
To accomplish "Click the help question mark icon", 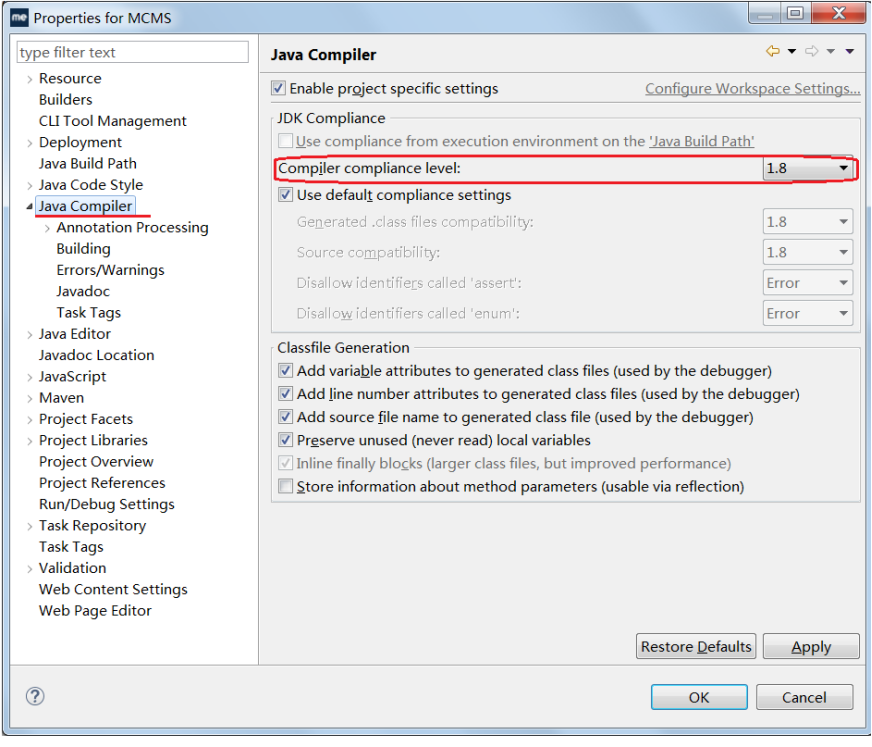I will 35,696.
